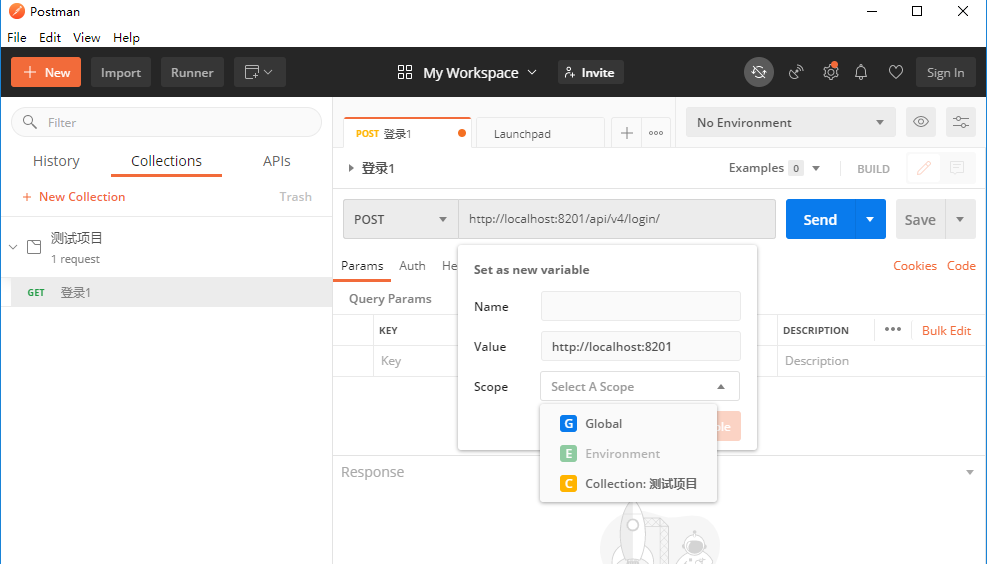Open tab options ellipsis menu
The width and height of the screenshot is (987, 564).
(x=656, y=133)
